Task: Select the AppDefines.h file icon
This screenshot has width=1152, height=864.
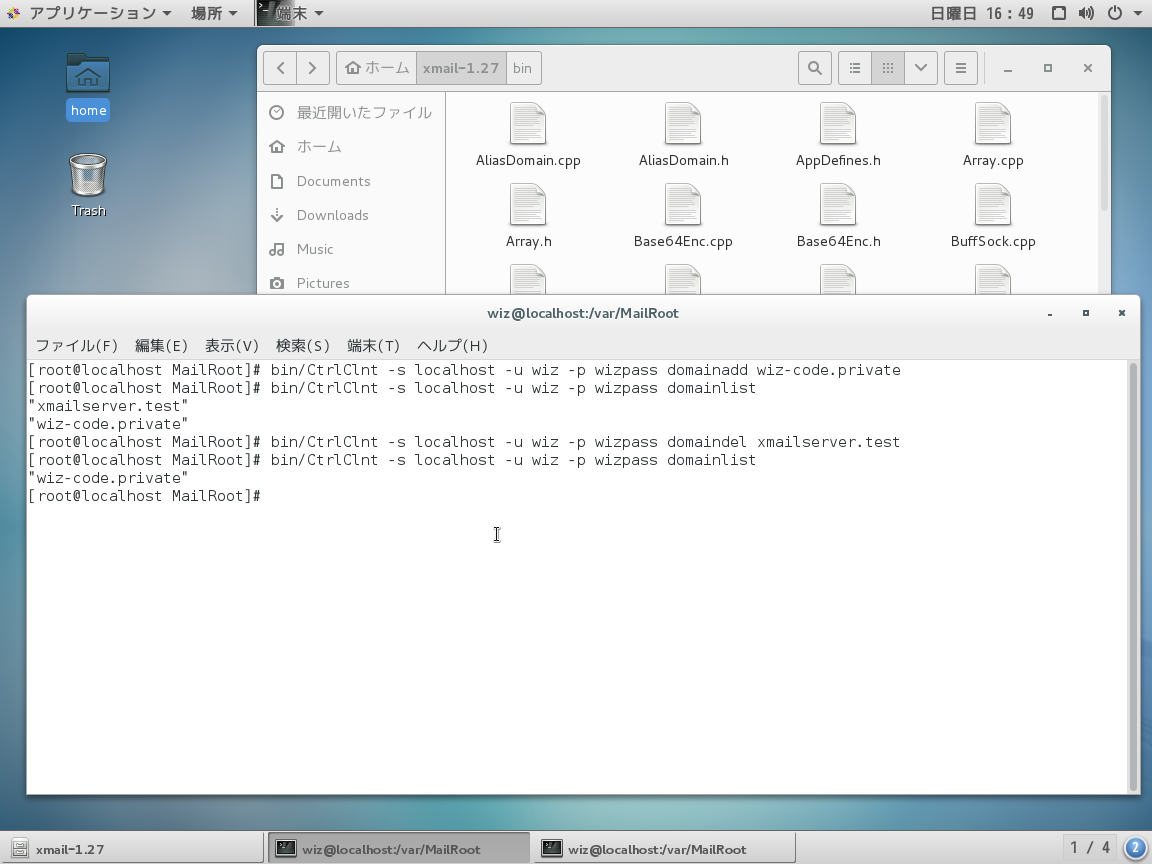Action: pyautogui.click(x=838, y=123)
